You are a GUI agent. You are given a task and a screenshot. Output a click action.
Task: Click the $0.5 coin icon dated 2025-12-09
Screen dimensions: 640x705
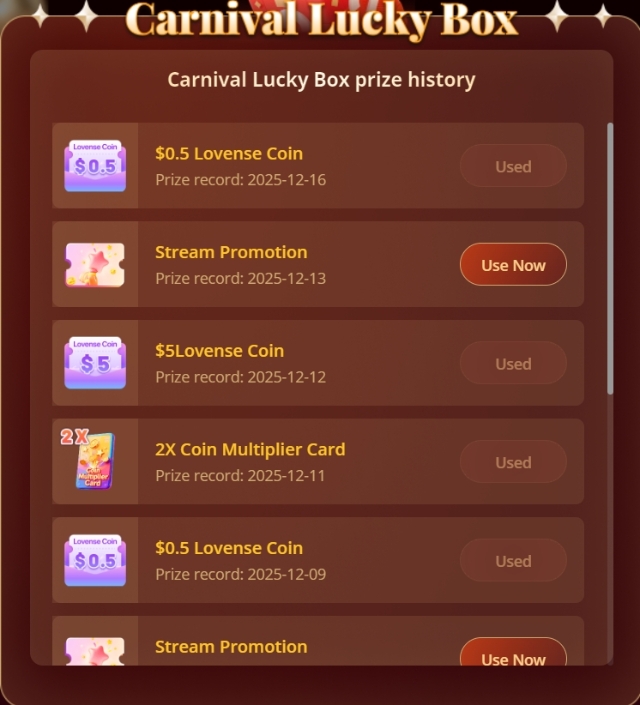tap(95, 560)
